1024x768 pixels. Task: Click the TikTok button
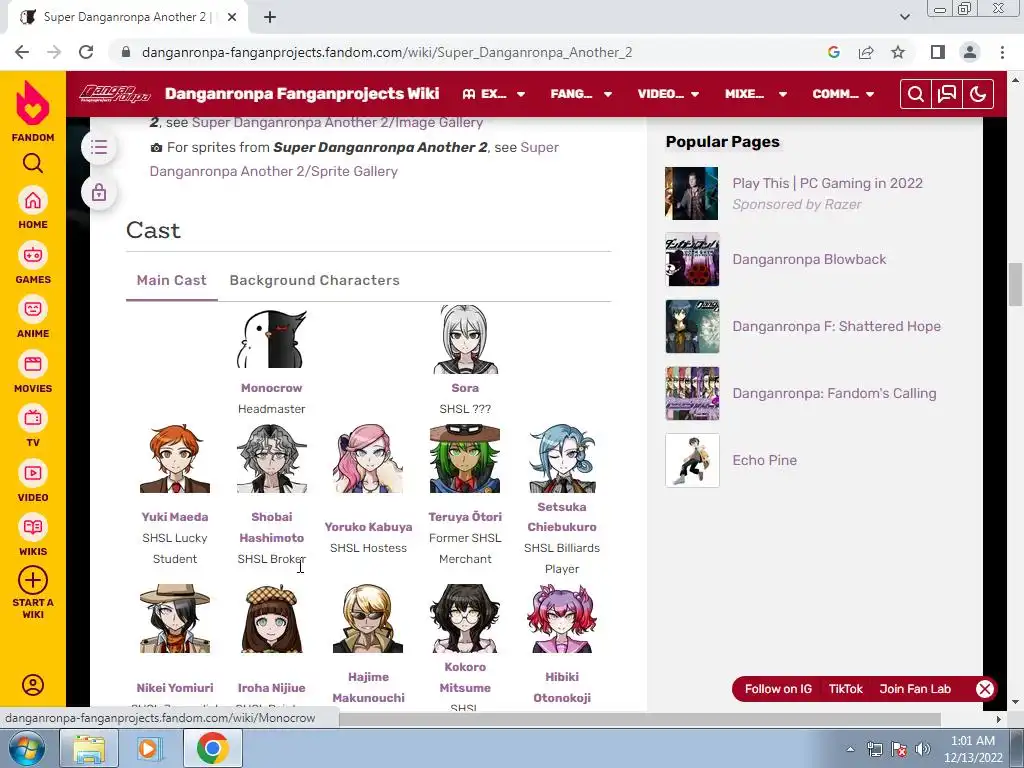pos(845,689)
